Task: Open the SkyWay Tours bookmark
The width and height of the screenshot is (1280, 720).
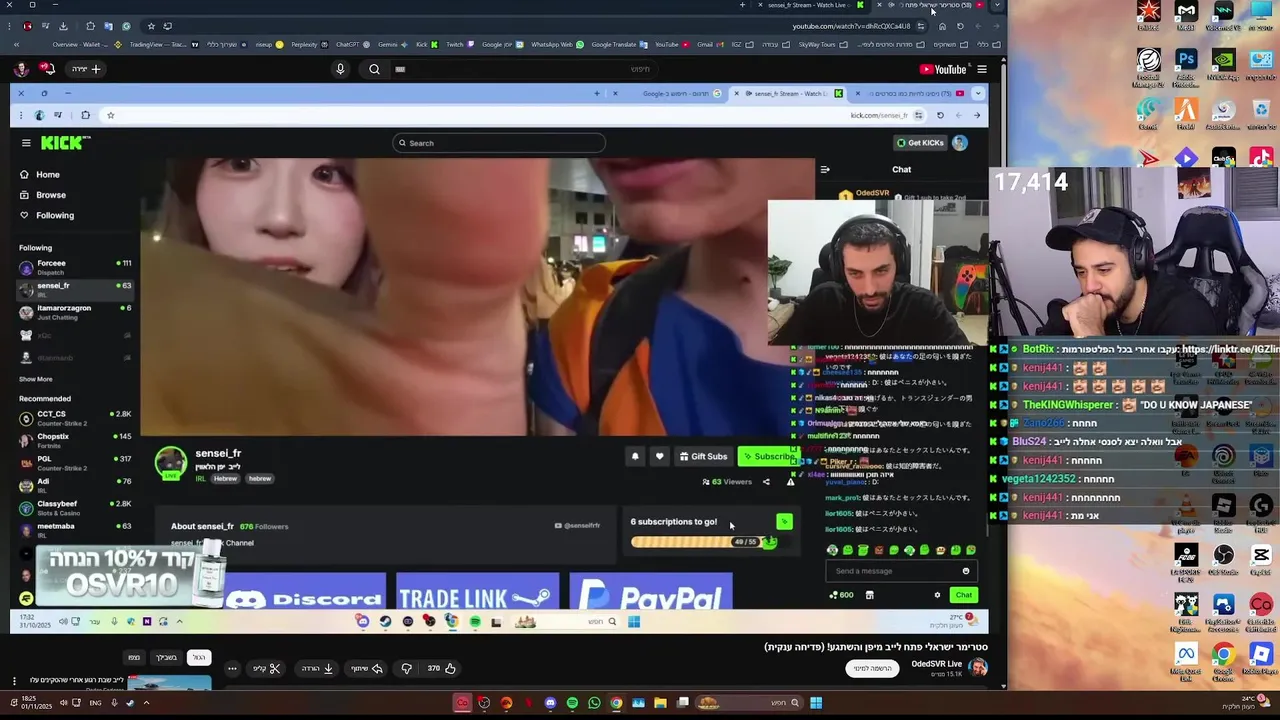Action: coord(823,45)
